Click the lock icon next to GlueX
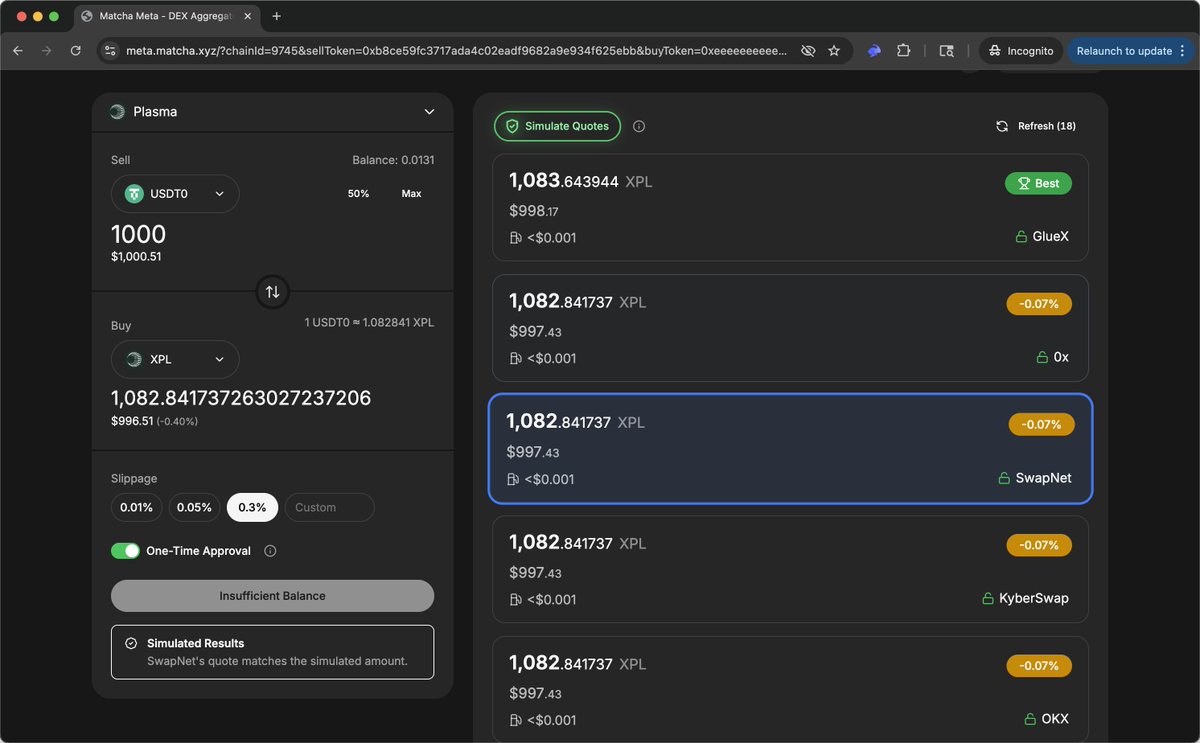Screen dimensions: 1200x743 (x=1021, y=237)
